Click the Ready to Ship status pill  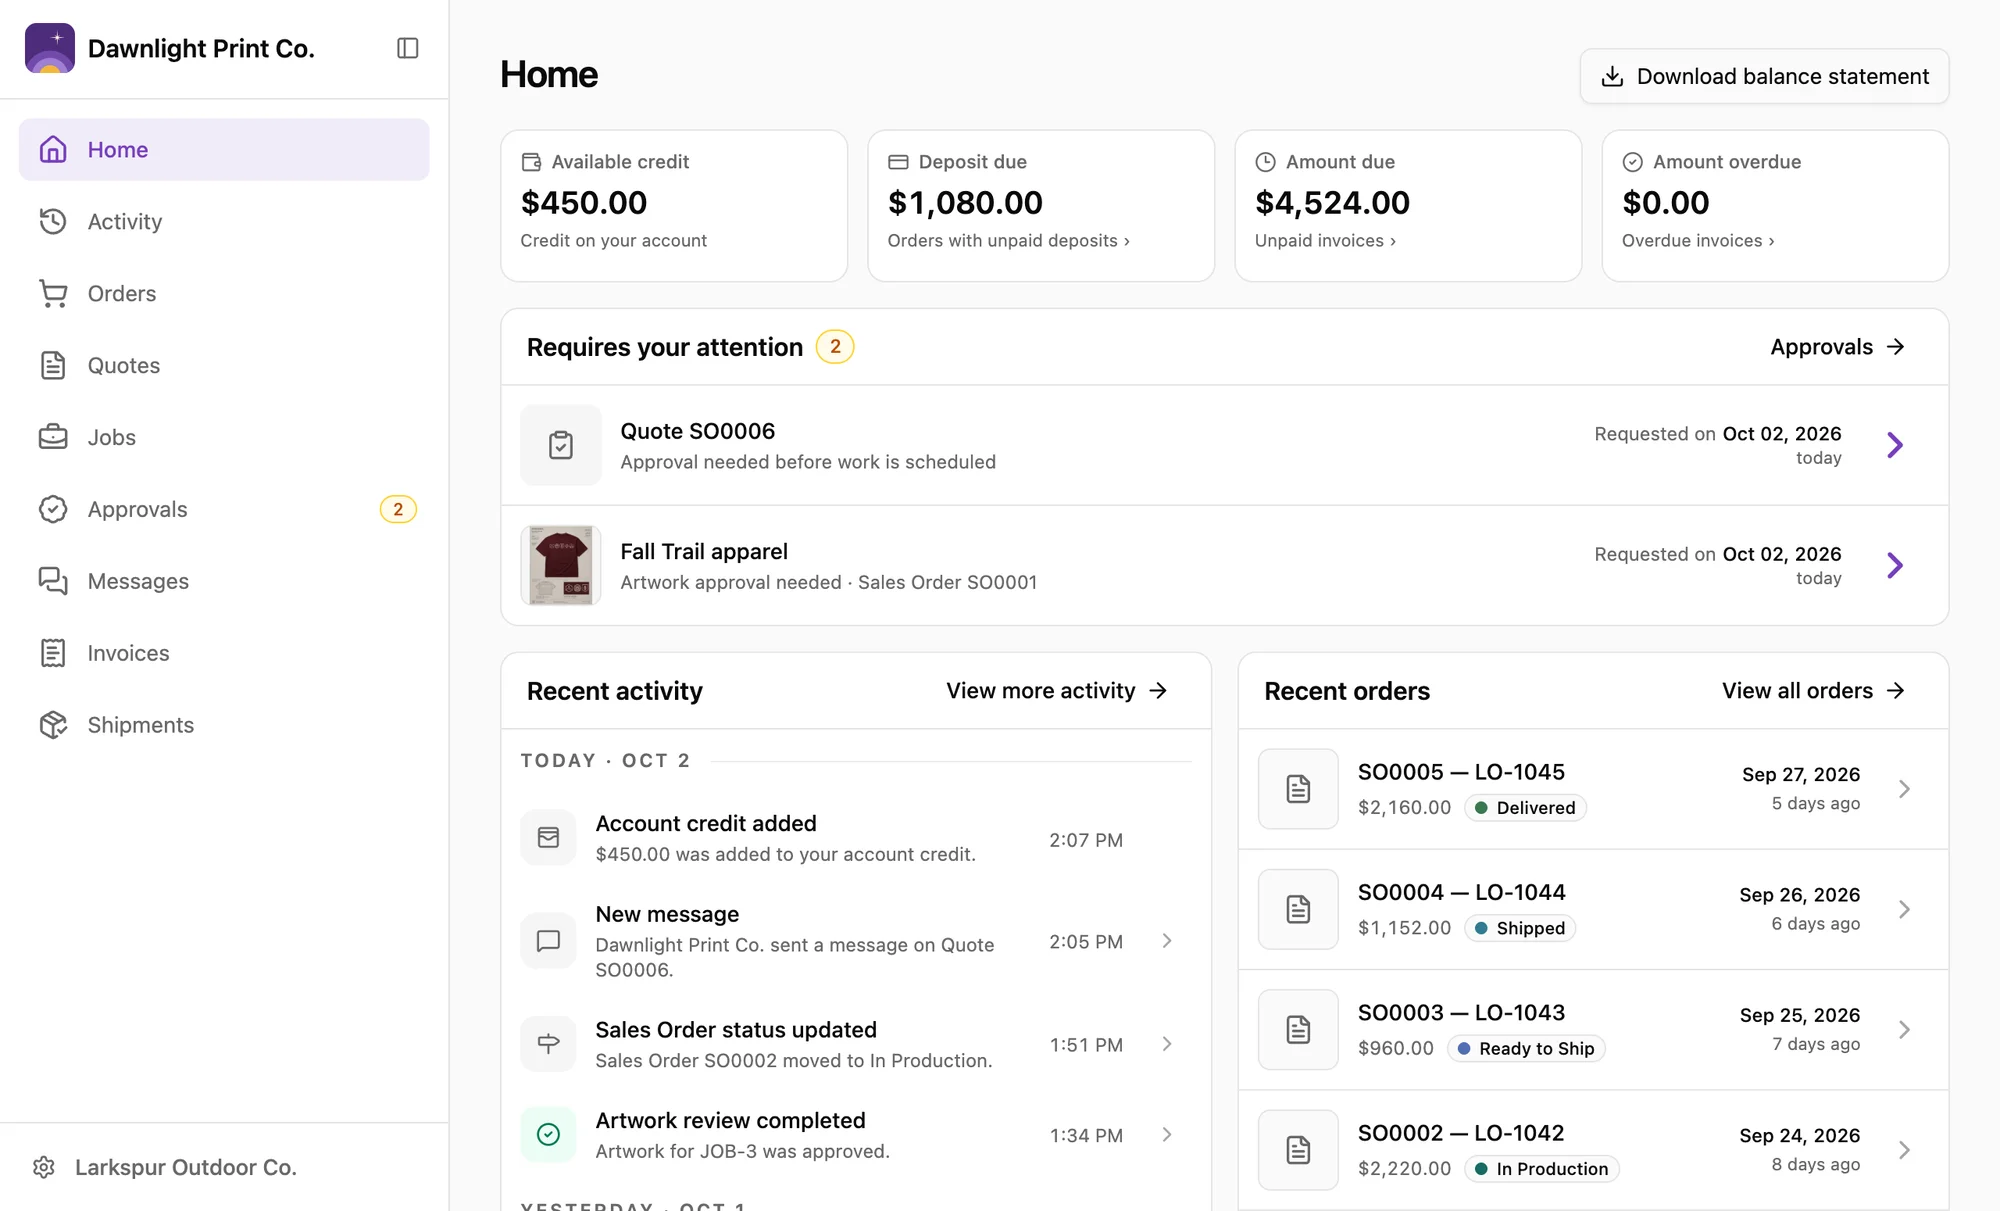[x=1526, y=1048]
